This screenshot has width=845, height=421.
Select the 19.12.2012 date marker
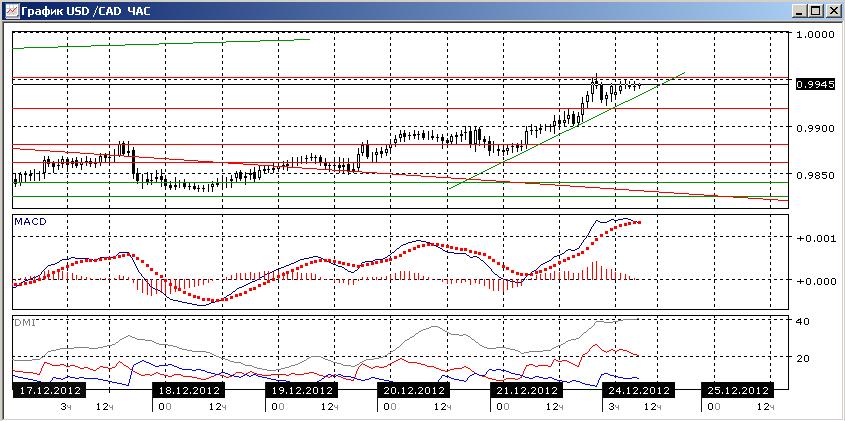(x=300, y=390)
